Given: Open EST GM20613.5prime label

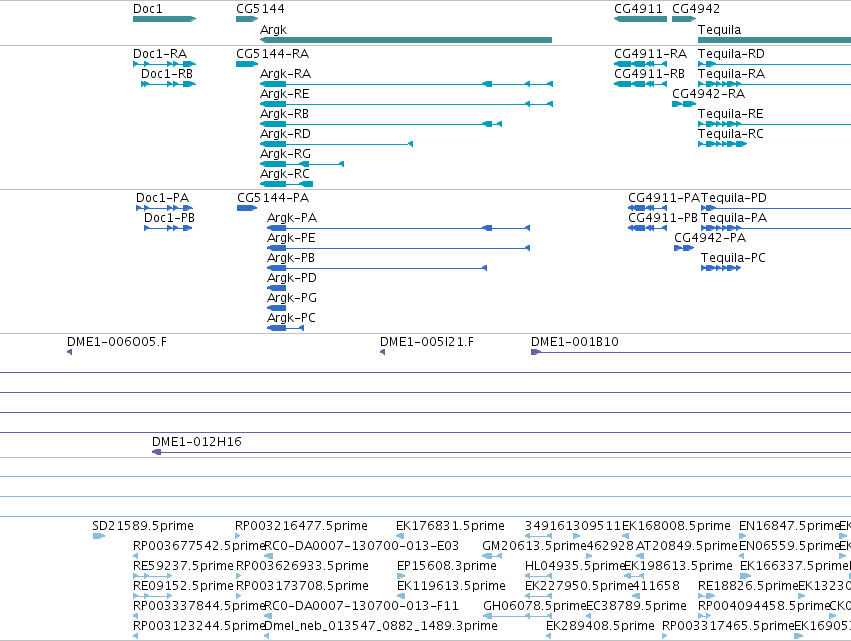Looking at the screenshot, I should coord(534,546).
